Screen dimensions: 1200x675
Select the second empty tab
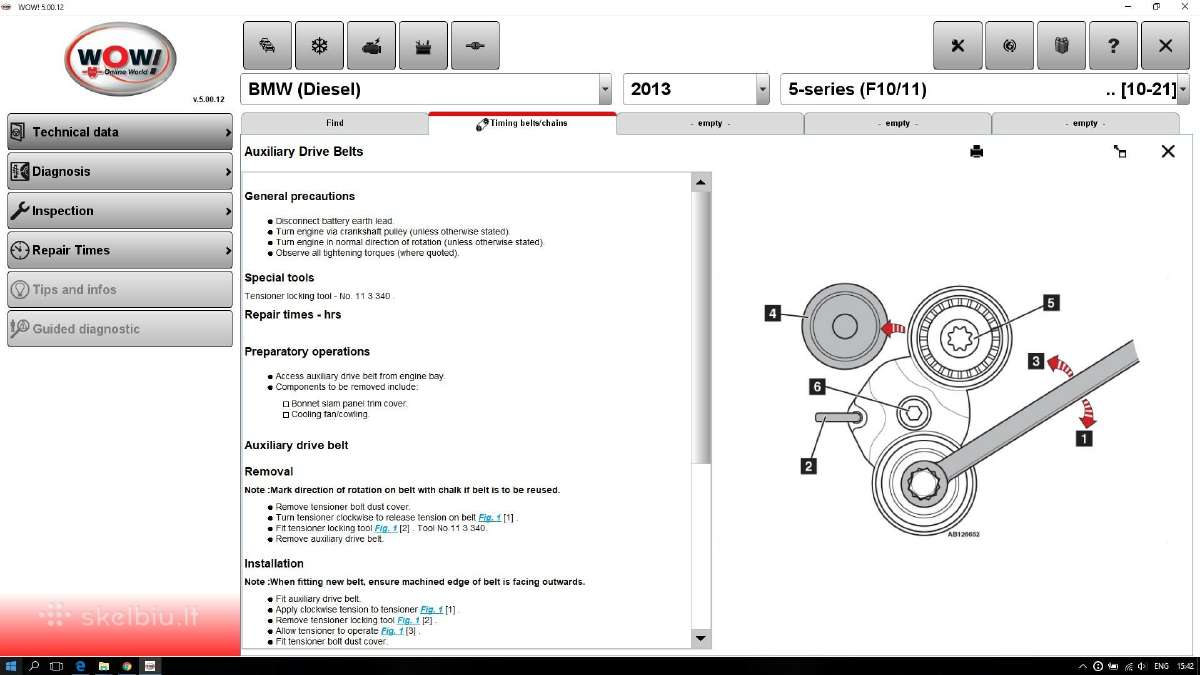click(898, 123)
